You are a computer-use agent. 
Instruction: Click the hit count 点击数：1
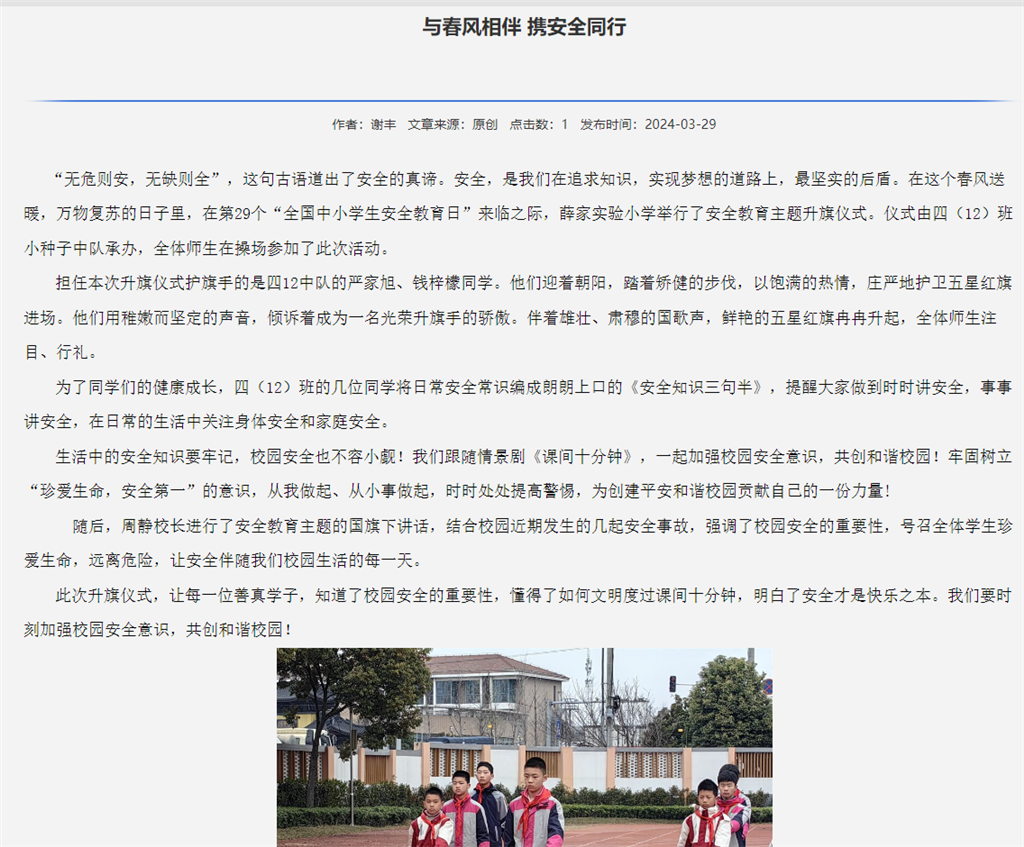539,124
